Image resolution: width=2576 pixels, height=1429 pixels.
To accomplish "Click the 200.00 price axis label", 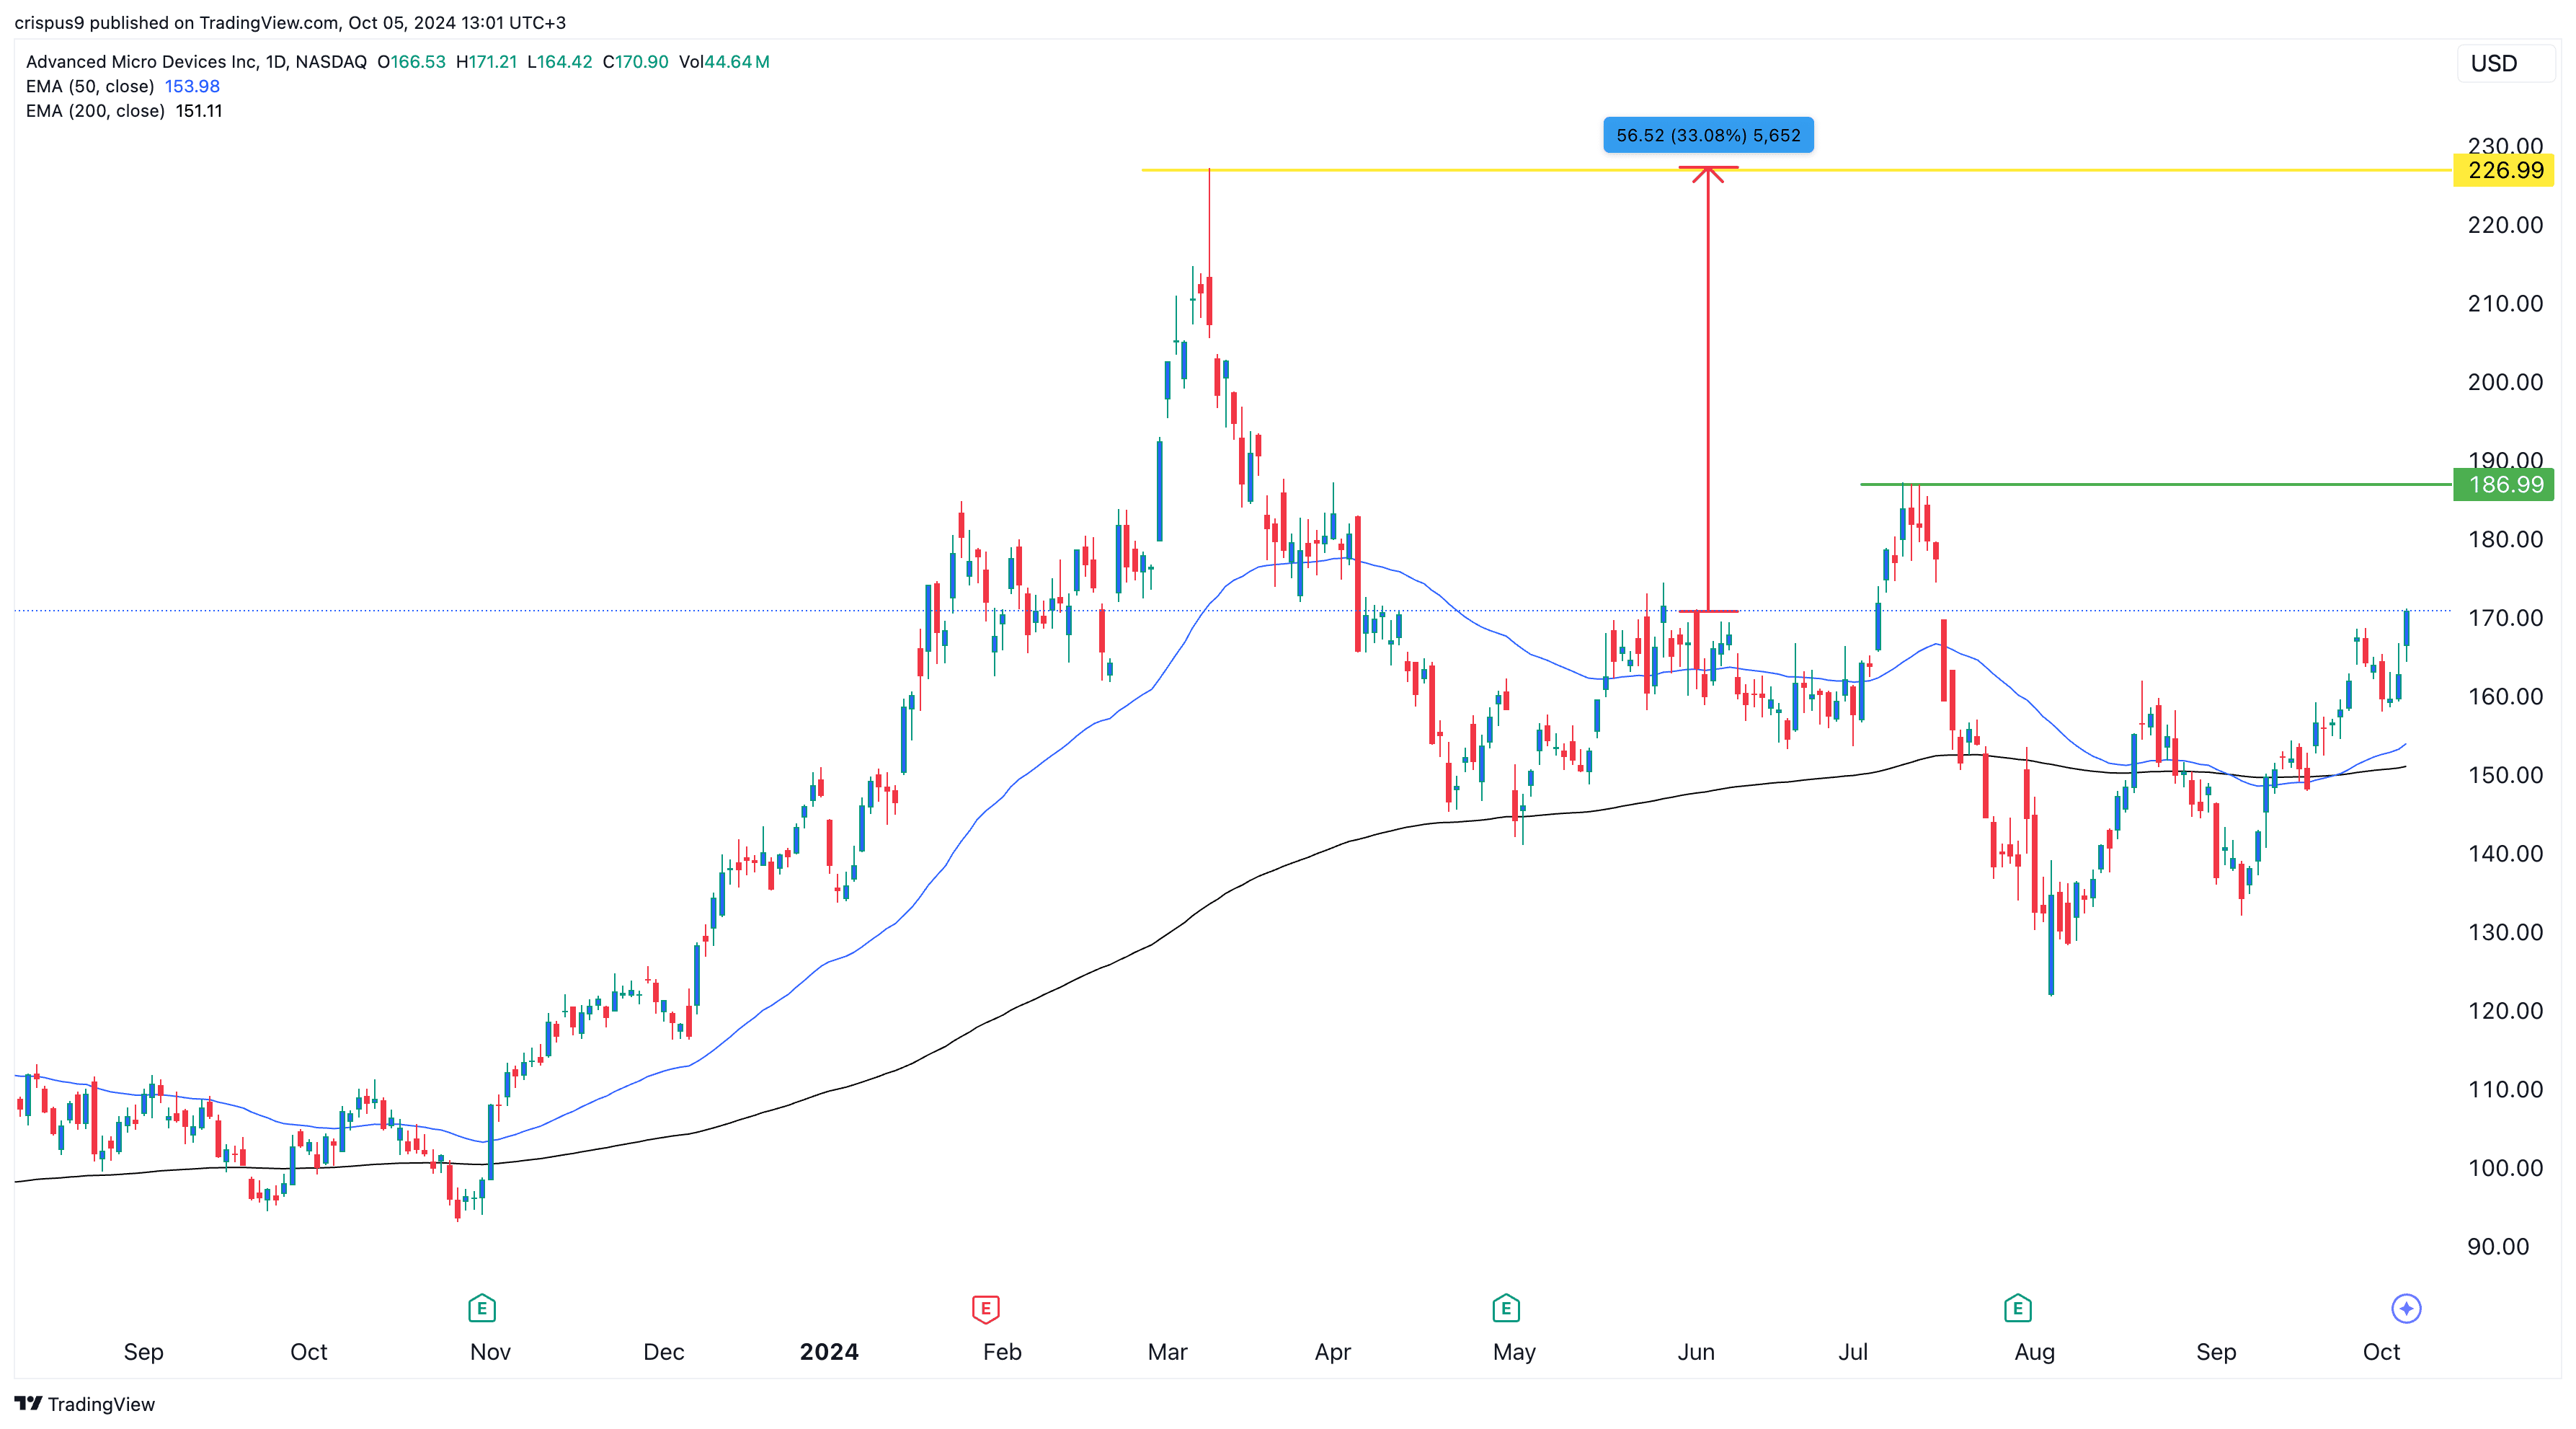I will [x=2505, y=381].
